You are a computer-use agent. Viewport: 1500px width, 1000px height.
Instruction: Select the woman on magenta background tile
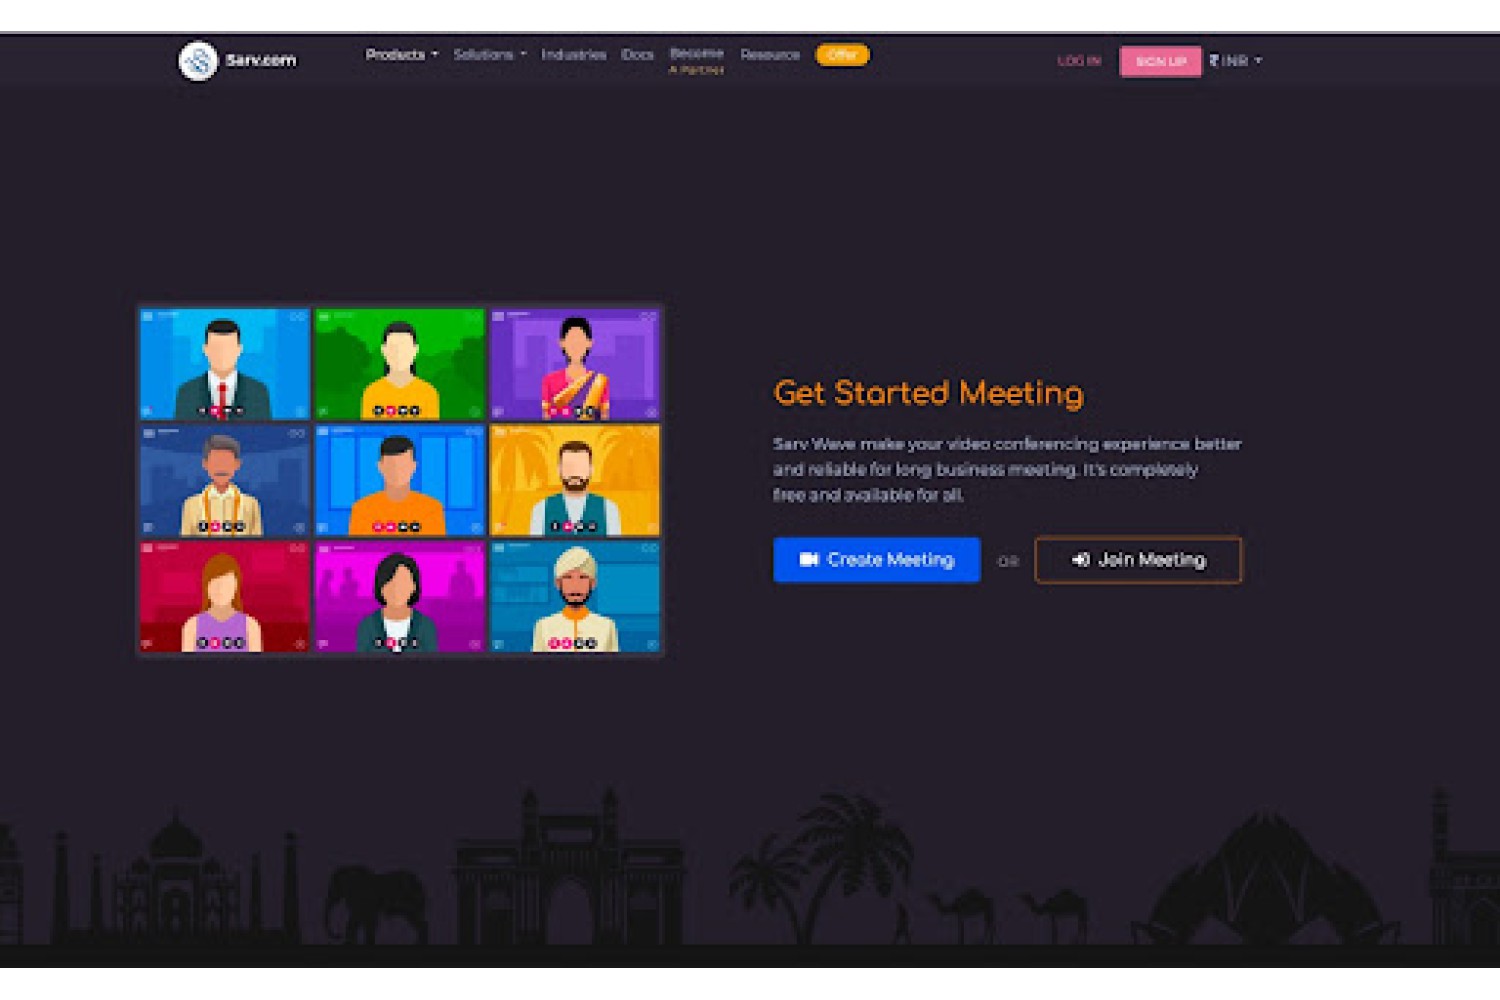400,597
